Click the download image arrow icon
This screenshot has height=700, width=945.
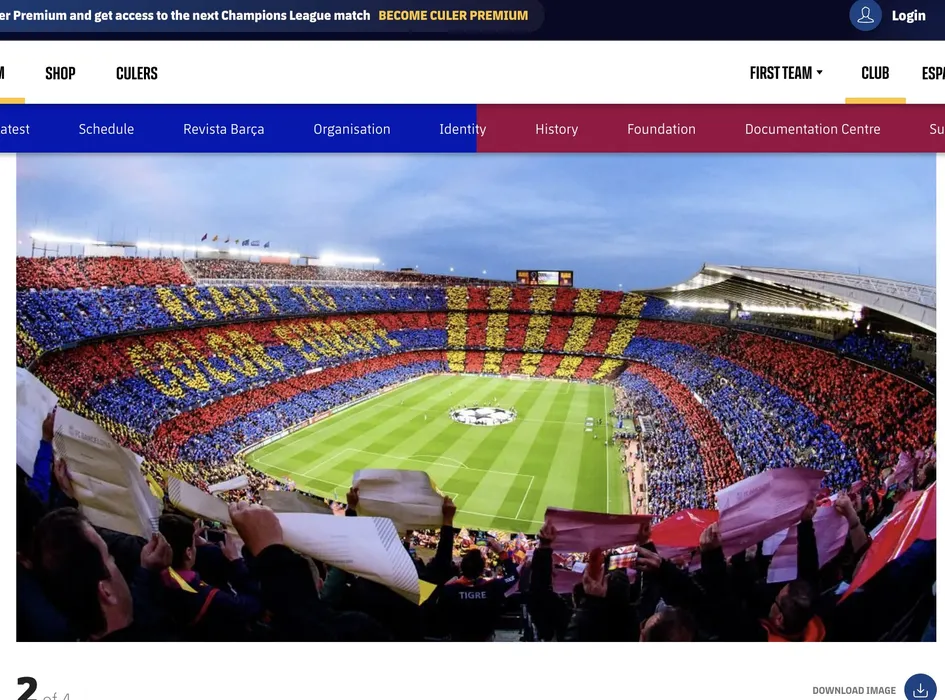(x=920, y=689)
